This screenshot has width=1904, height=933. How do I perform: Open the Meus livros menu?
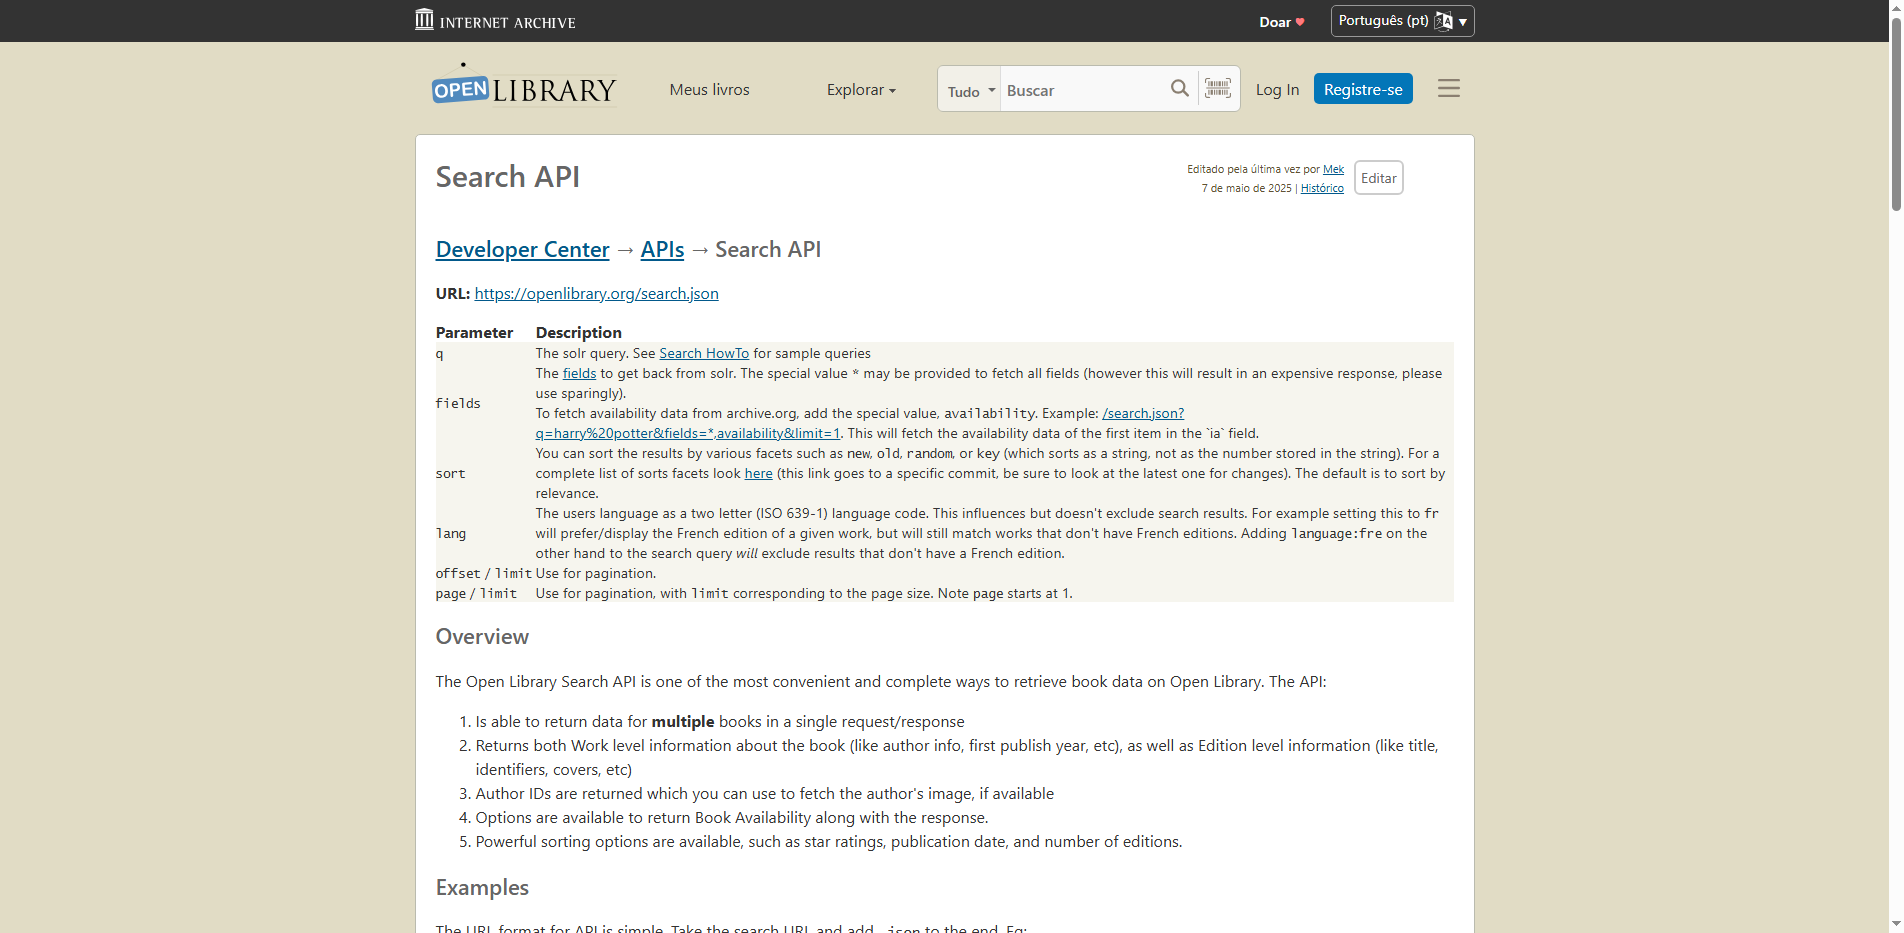pos(709,90)
